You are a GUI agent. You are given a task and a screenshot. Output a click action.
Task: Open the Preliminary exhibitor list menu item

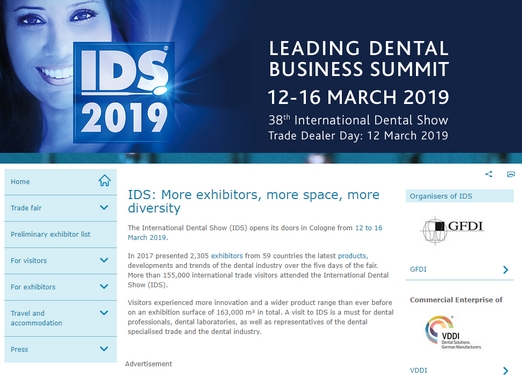coord(61,234)
